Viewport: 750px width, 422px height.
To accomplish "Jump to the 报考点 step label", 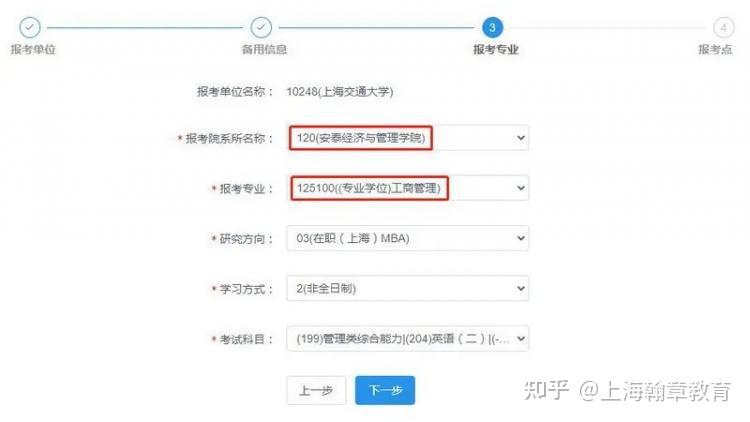I will [x=715, y=49].
